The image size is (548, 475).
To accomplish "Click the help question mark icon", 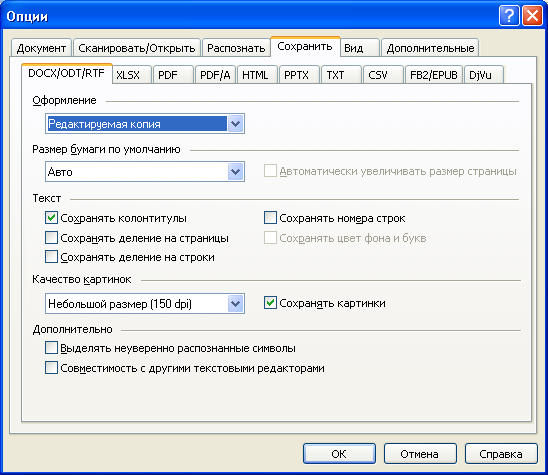I will pyautogui.click(x=509, y=16).
